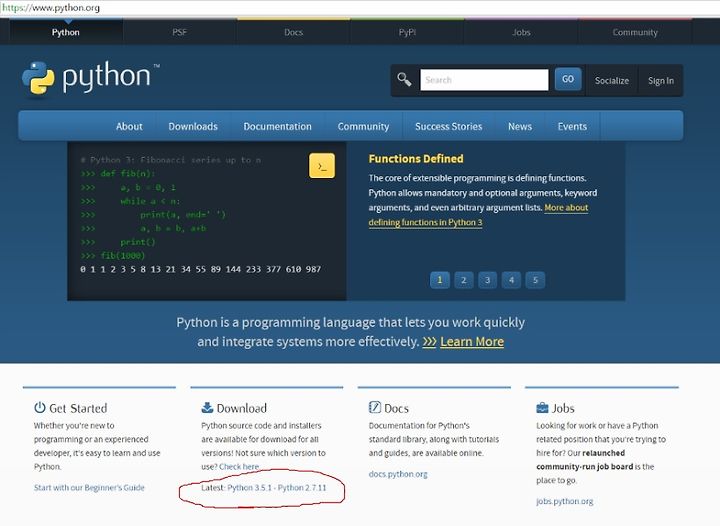720x526 pixels.
Task: Open the Community top bar tab
Action: tap(635, 32)
